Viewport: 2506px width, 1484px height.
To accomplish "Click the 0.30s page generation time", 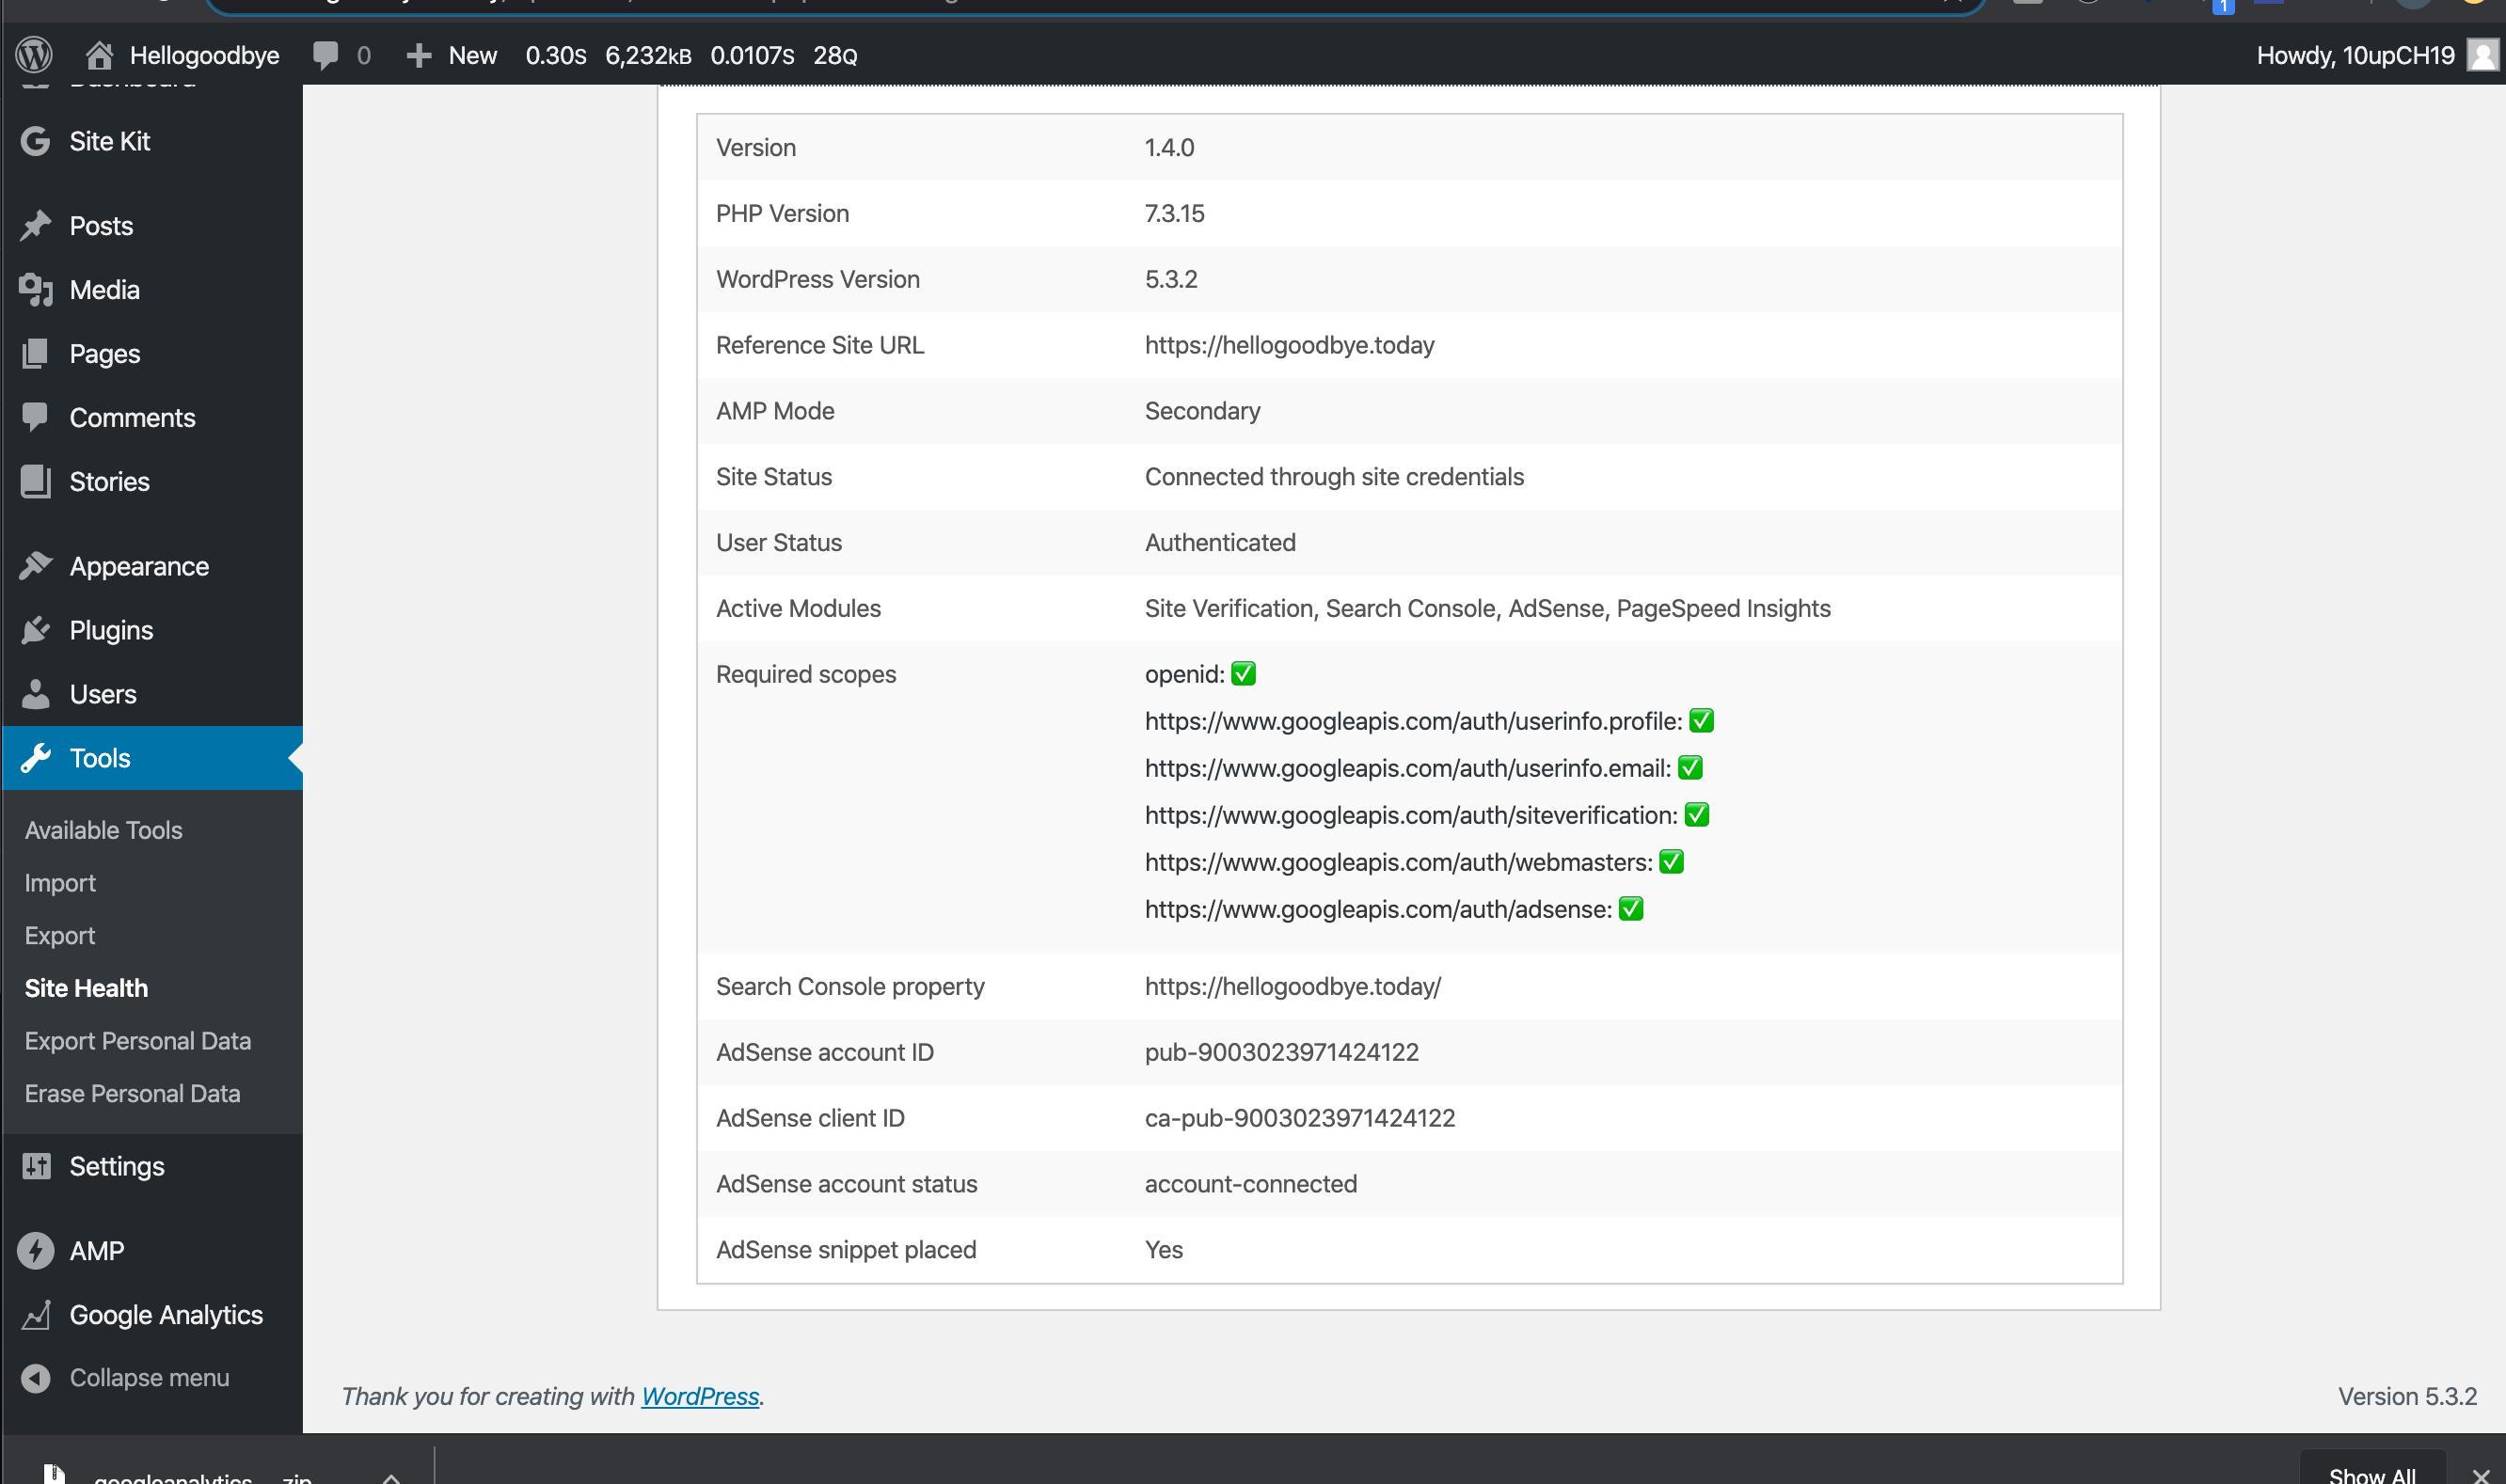I will (x=556, y=55).
